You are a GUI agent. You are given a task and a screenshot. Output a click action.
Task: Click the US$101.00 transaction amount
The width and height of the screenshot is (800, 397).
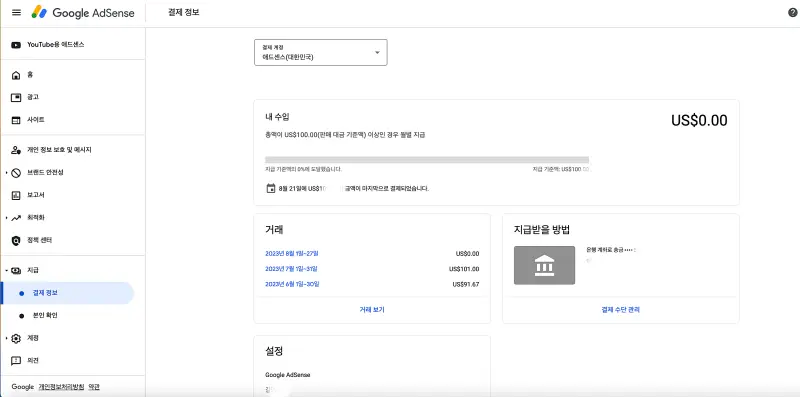pyautogui.click(x=464, y=269)
